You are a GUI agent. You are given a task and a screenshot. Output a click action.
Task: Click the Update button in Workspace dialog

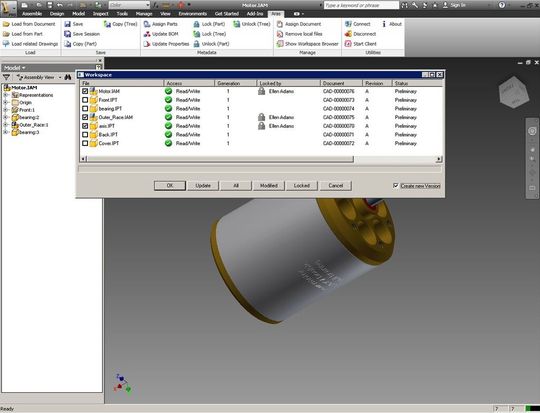[203, 186]
